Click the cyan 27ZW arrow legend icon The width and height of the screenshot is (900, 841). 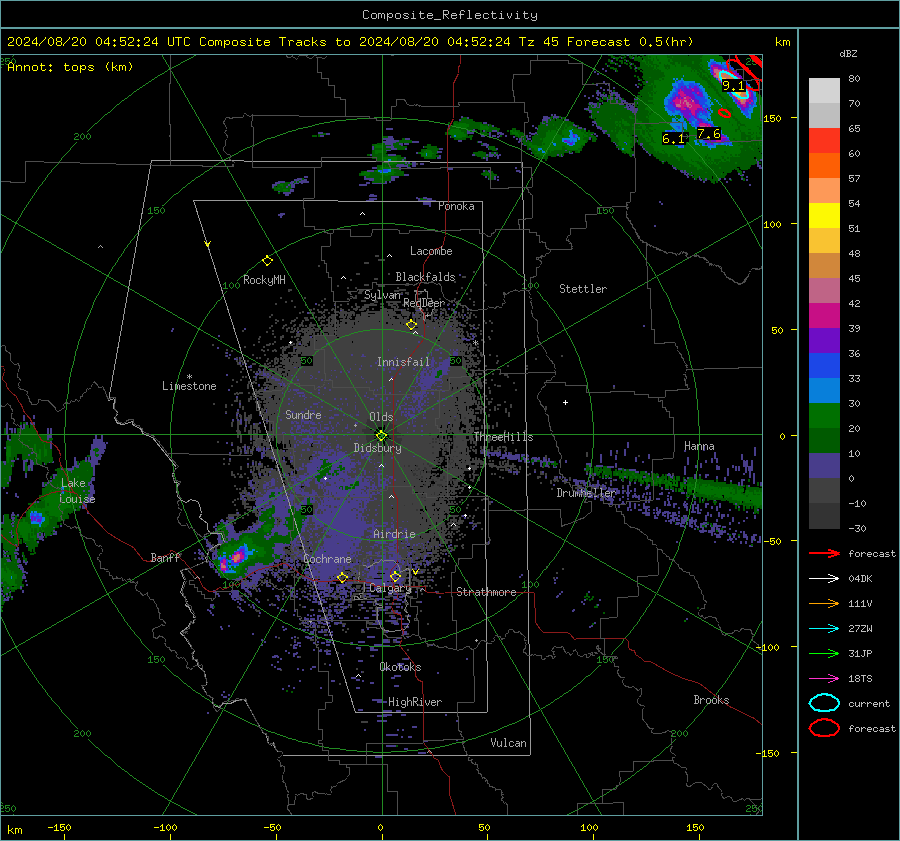point(824,628)
